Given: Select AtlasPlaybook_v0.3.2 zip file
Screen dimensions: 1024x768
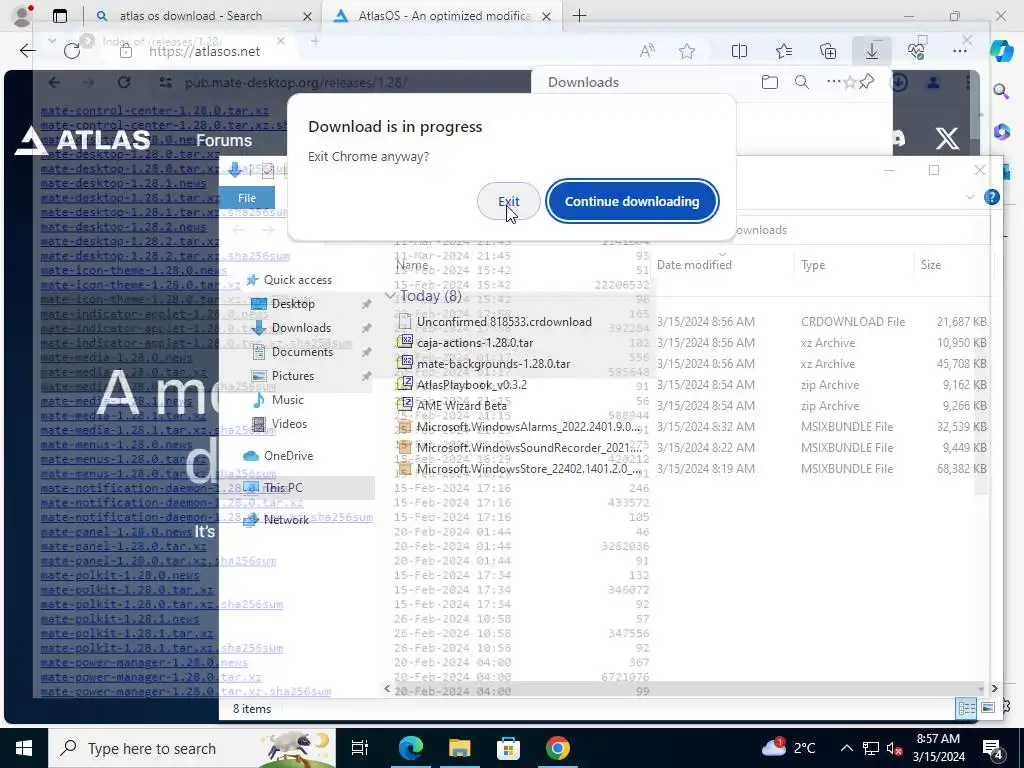Looking at the screenshot, I should pyautogui.click(x=472, y=385).
